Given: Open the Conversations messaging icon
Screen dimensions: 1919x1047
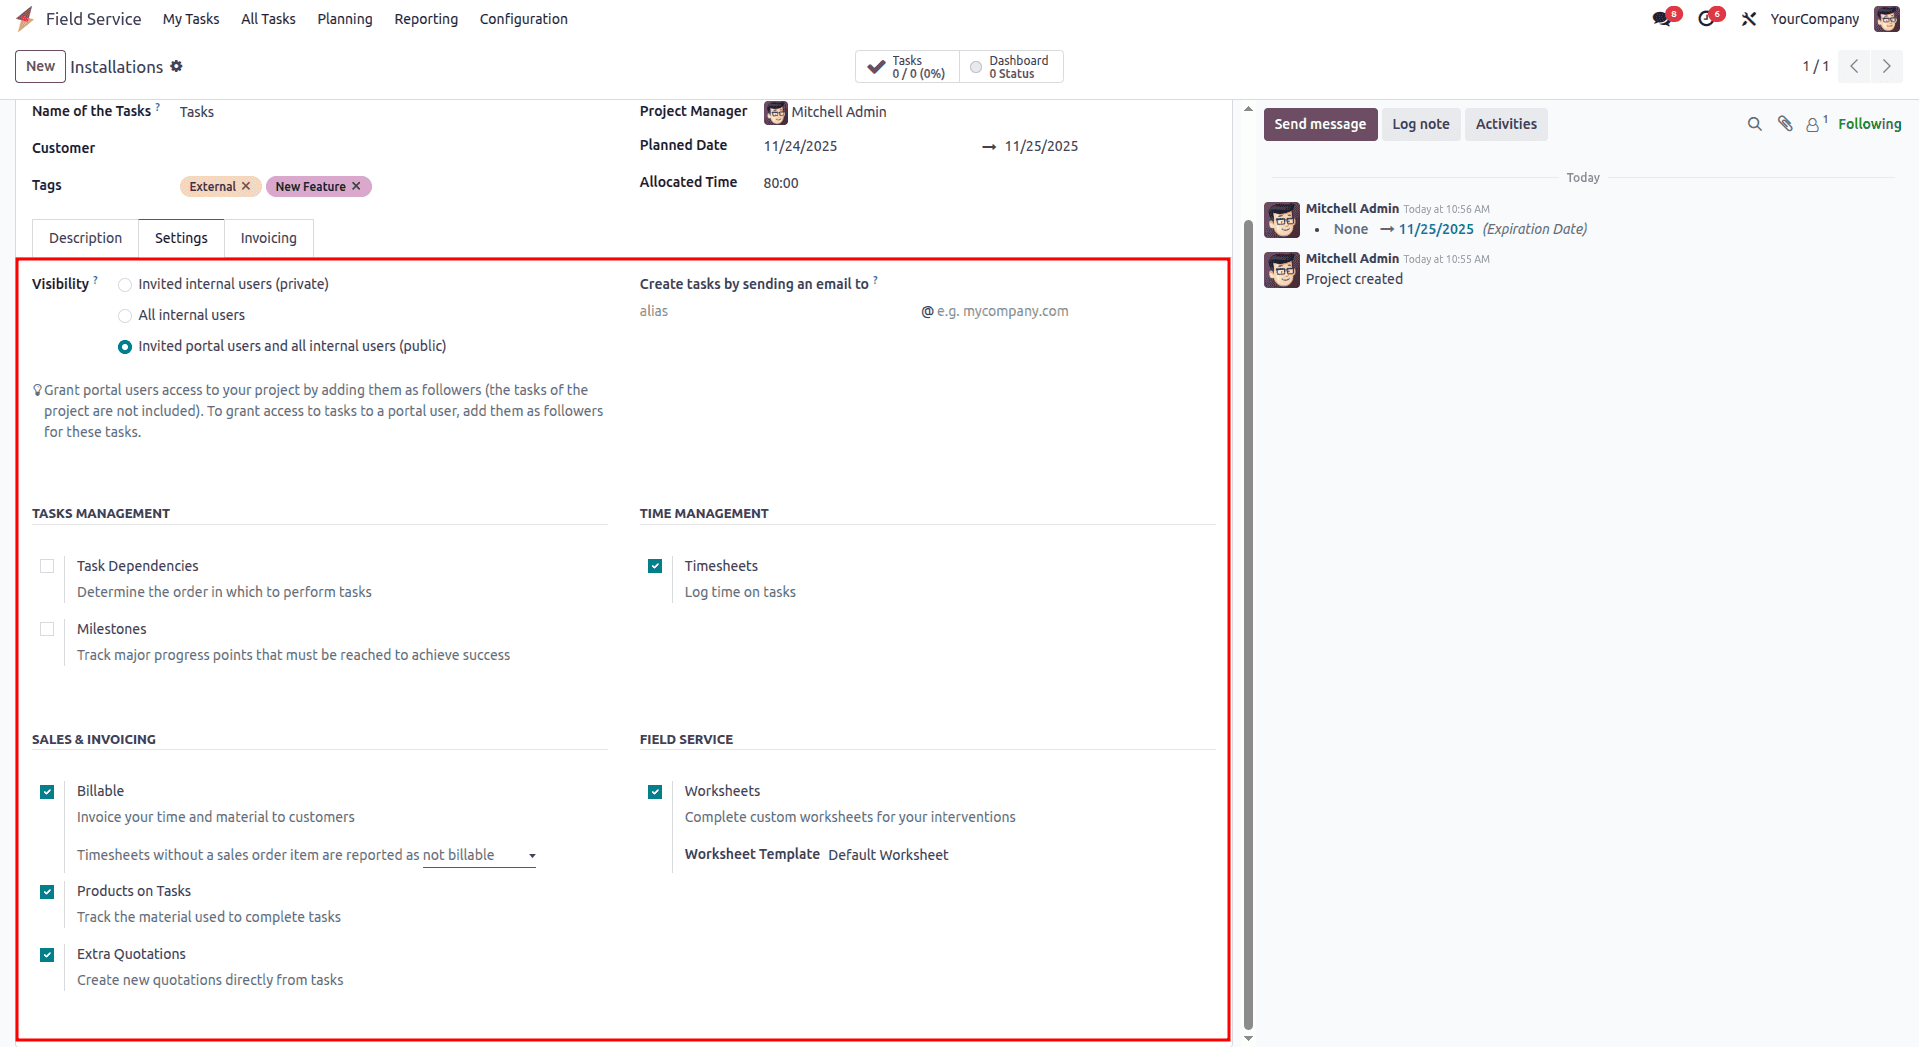Looking at the screenshot, I should (x=1663, y=18).
